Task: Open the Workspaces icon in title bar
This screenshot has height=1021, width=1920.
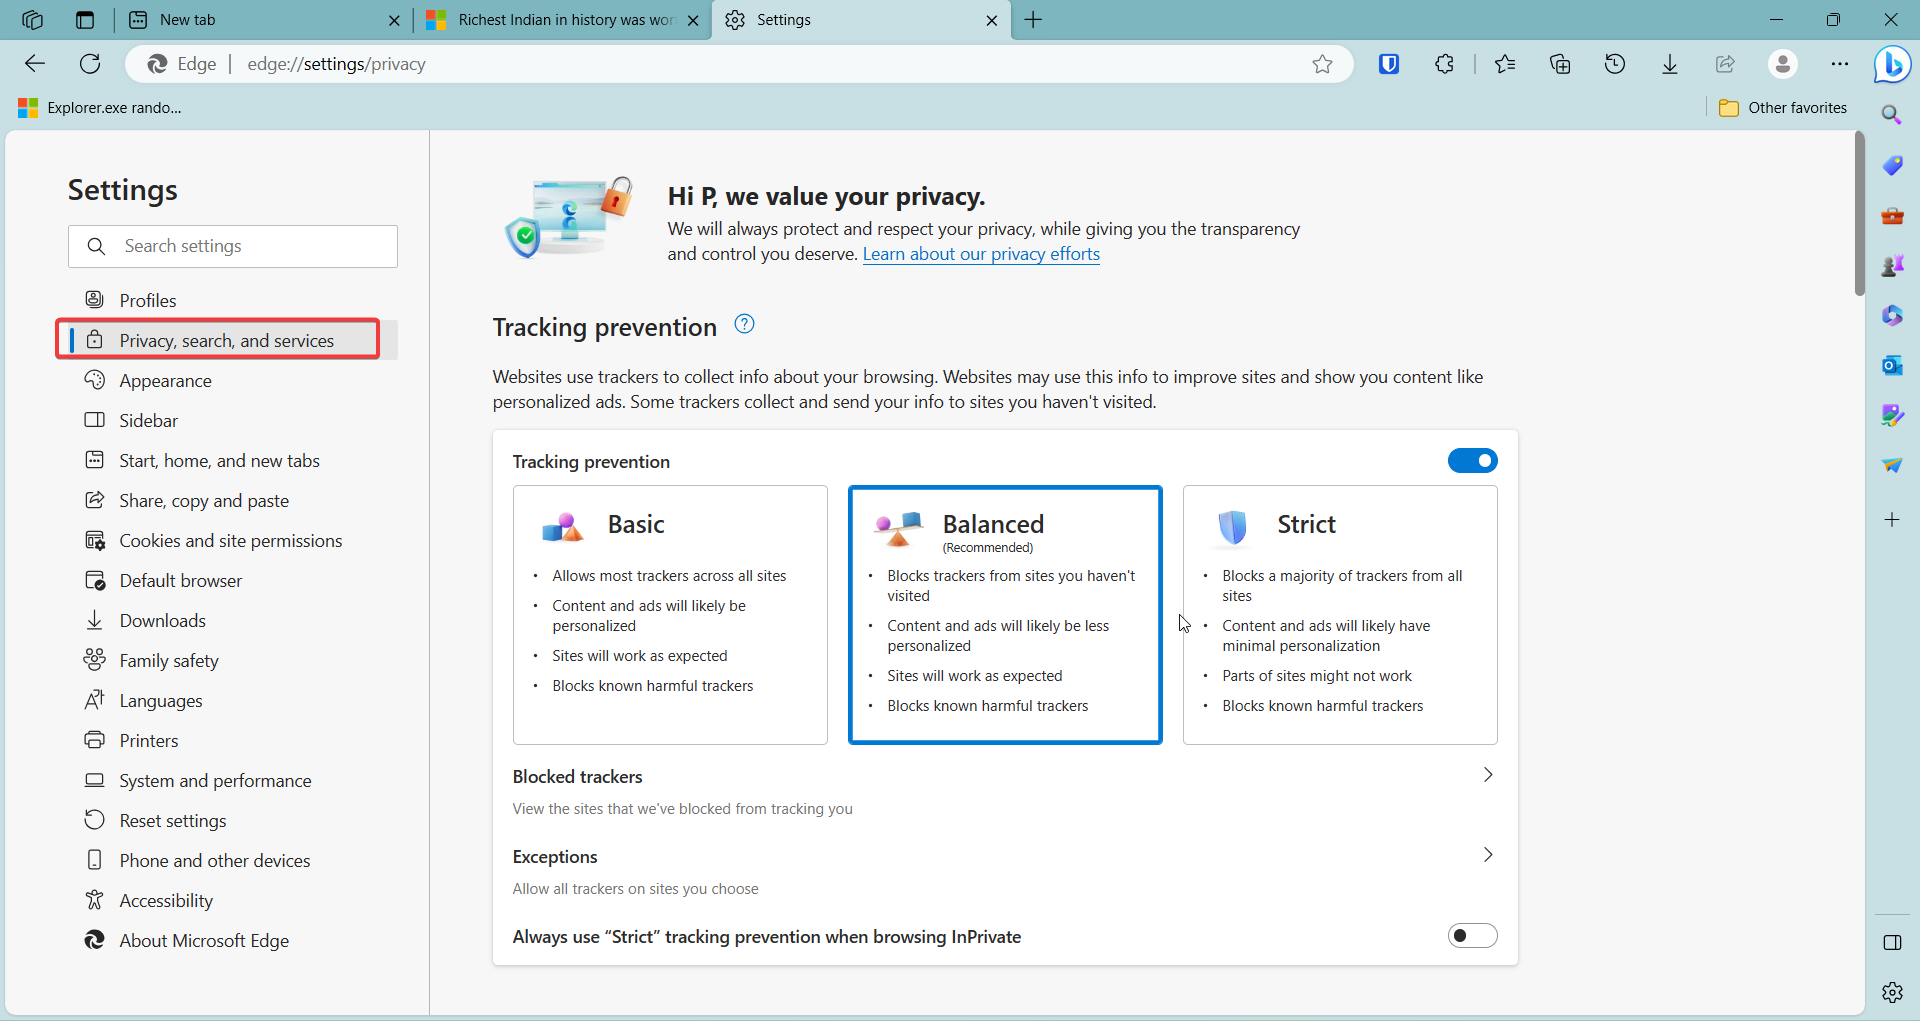Action: (32, 20)
